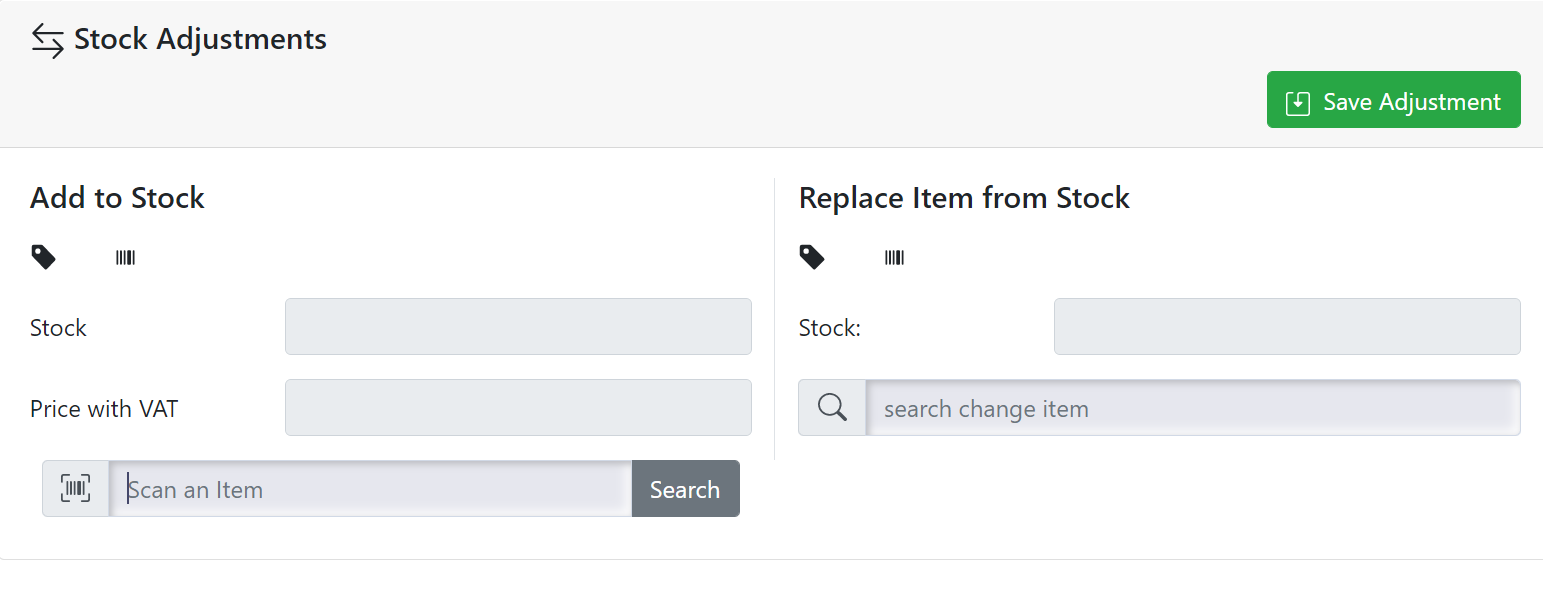Click the tag icon under Add to Stock
Viewport: 1543px width, 606px height.
[44, 258]
